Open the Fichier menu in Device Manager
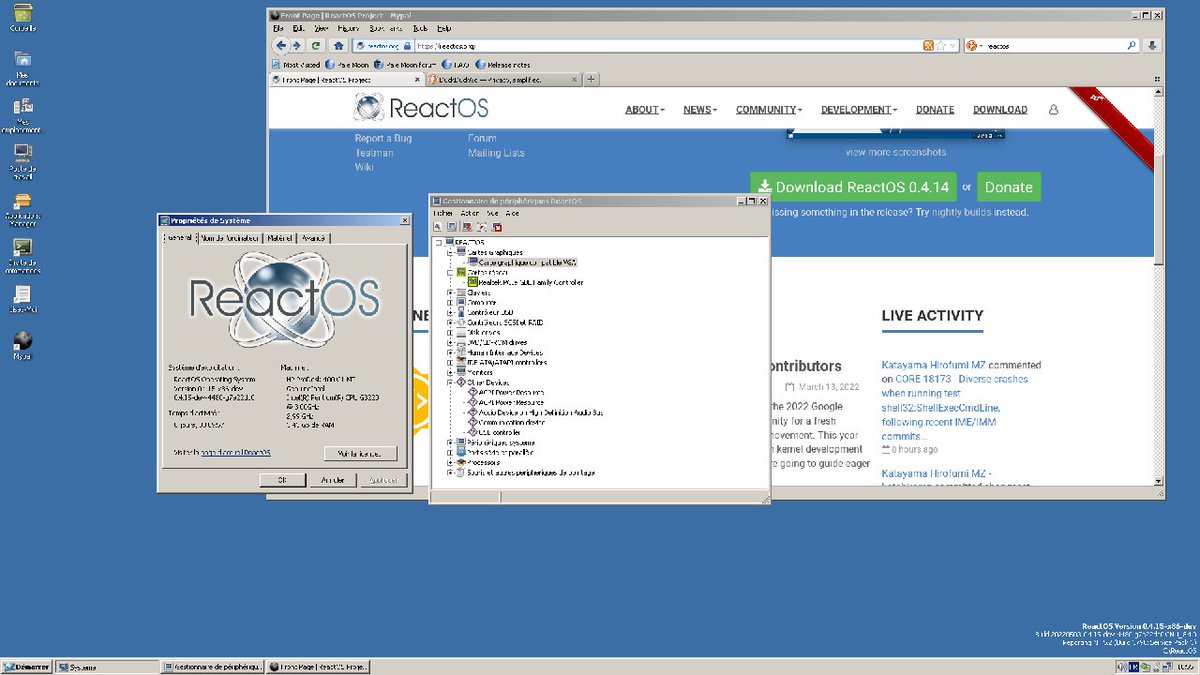The width and height of the screenshot is (1200, 675). 443,213
